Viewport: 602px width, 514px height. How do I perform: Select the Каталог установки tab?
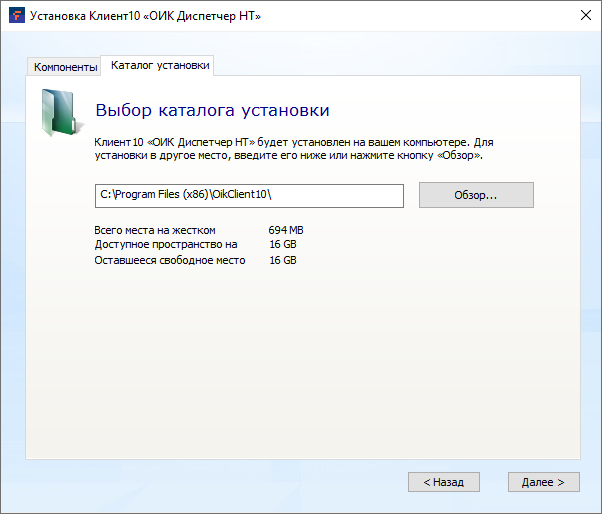(x=160, y=66)
